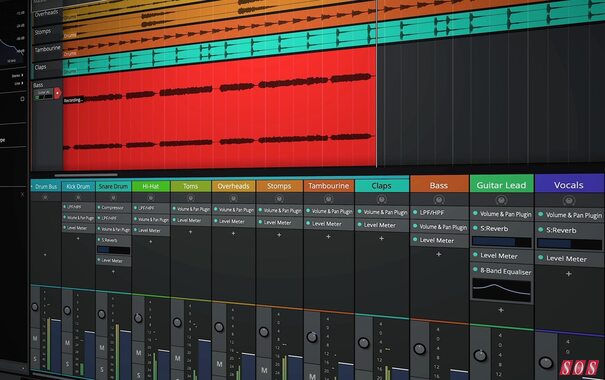
Task: Add a plugin with the plus on Bass channel
Action: [438, 254]
